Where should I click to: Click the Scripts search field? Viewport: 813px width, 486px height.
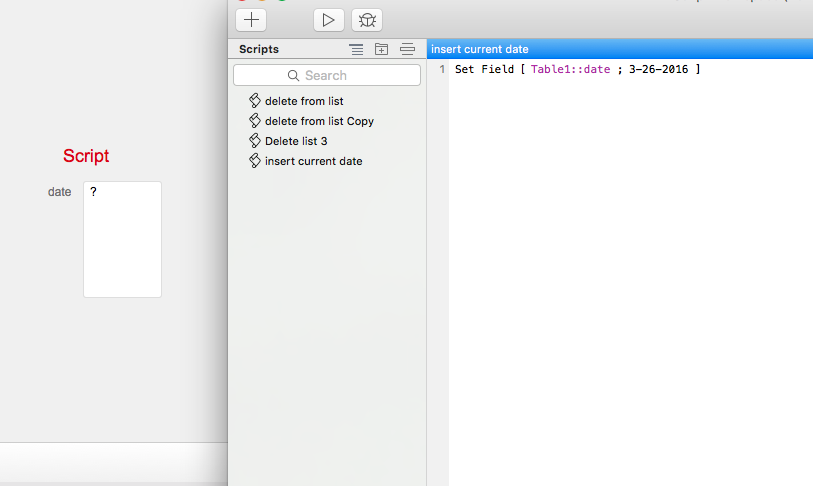click(327, 75)
